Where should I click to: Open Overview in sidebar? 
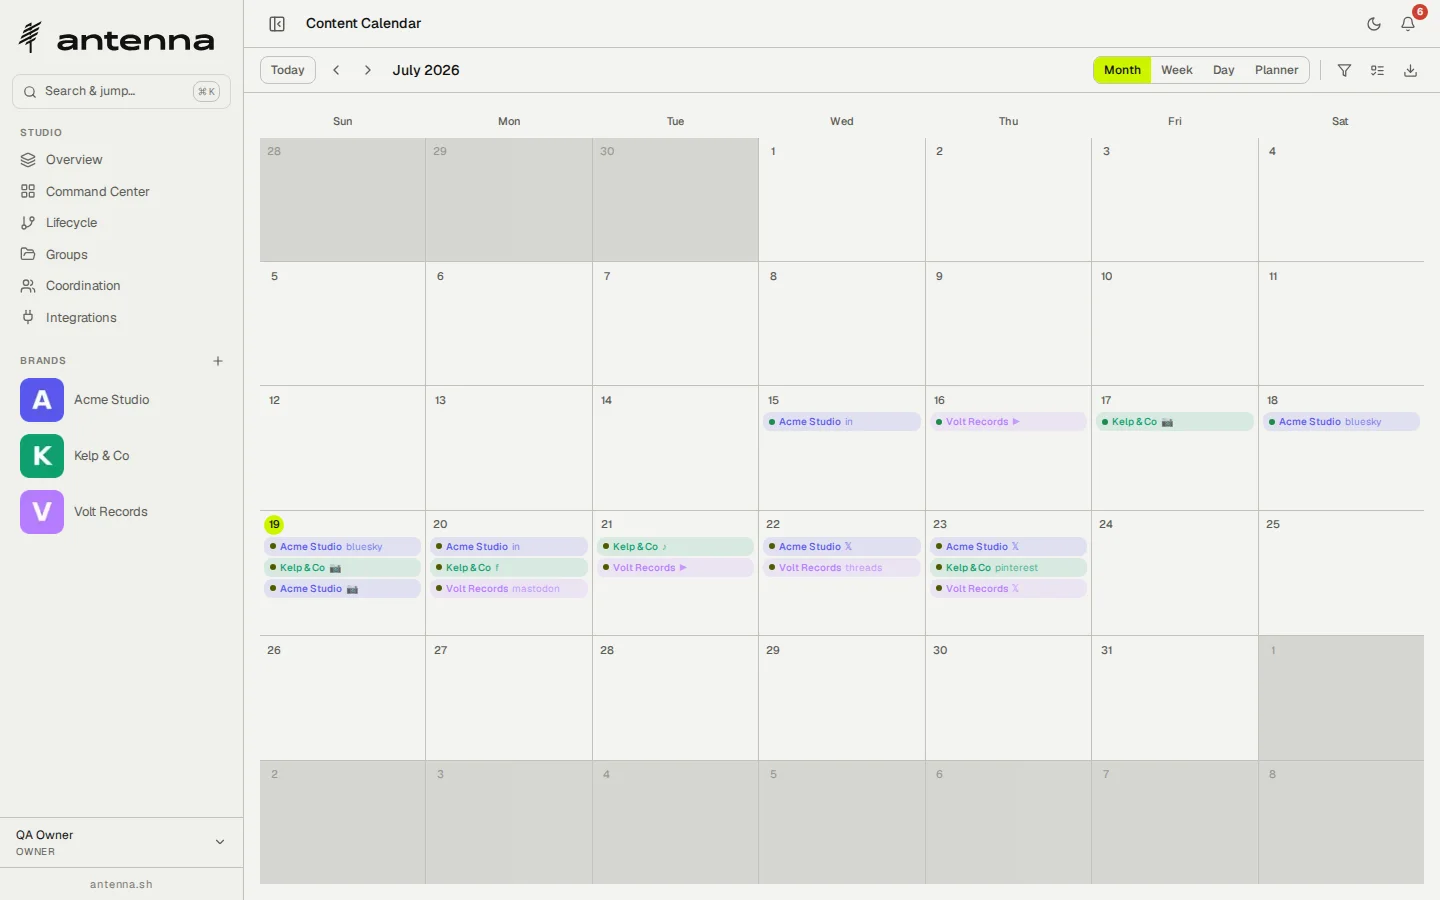point(122,160)
